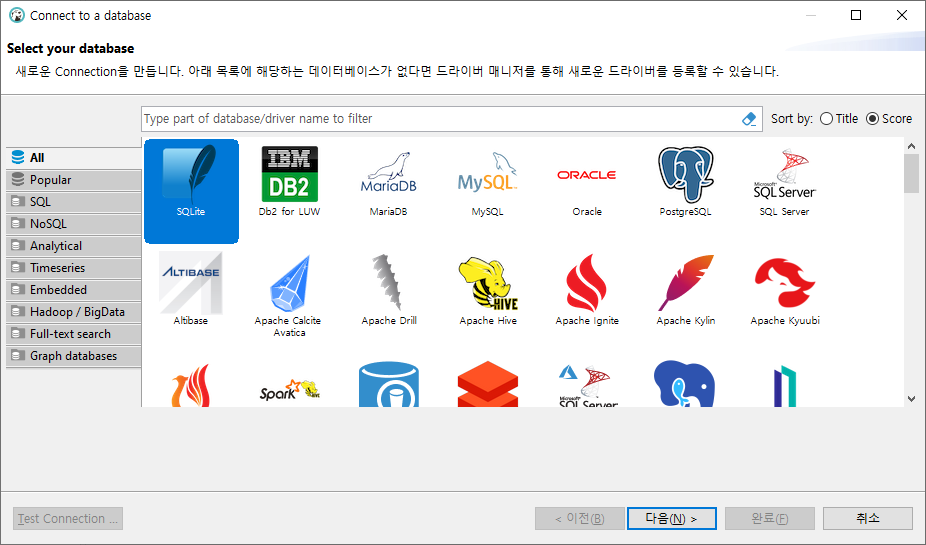Pick the MySQL database driver
This screenshot has height=545, width=926.
488,183
